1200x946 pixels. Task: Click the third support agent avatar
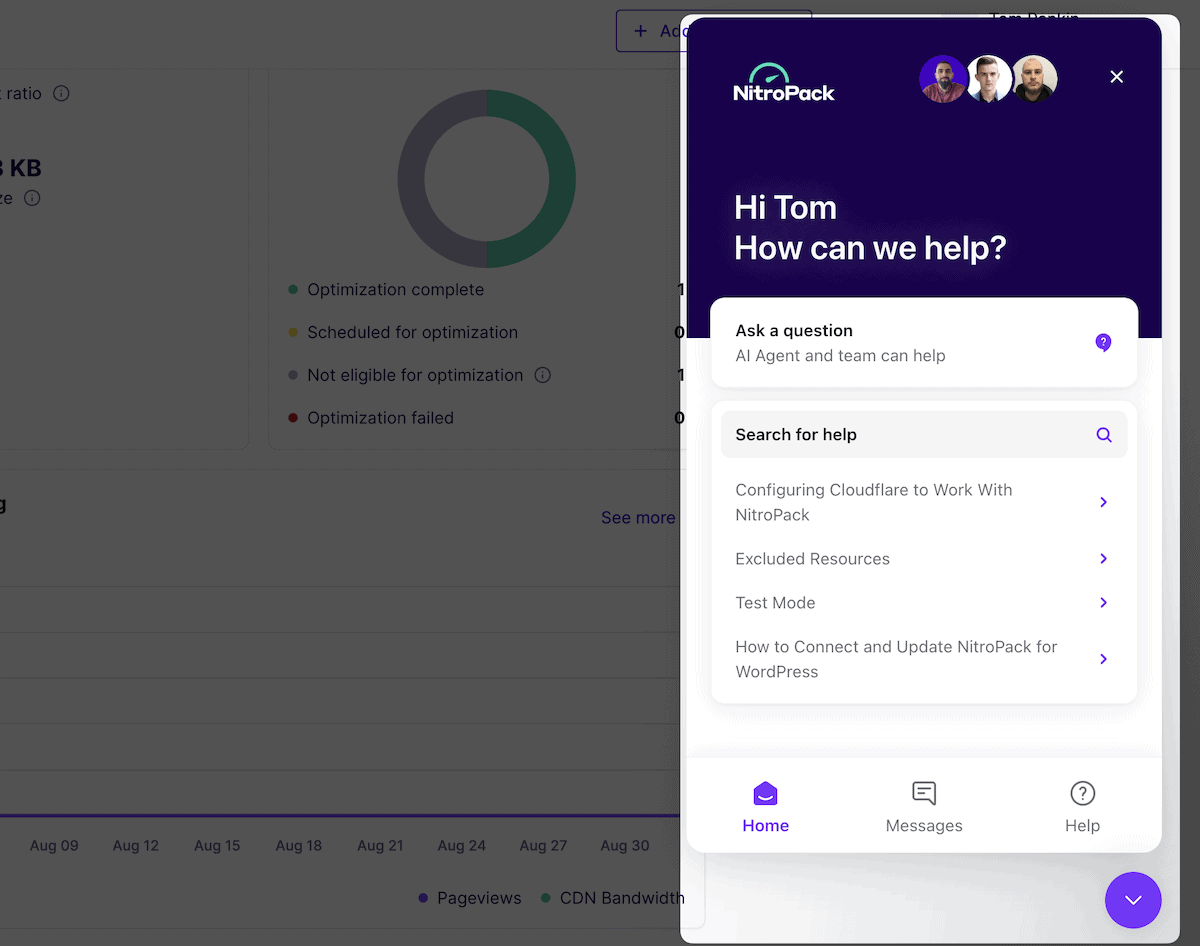pos(1035,79)
